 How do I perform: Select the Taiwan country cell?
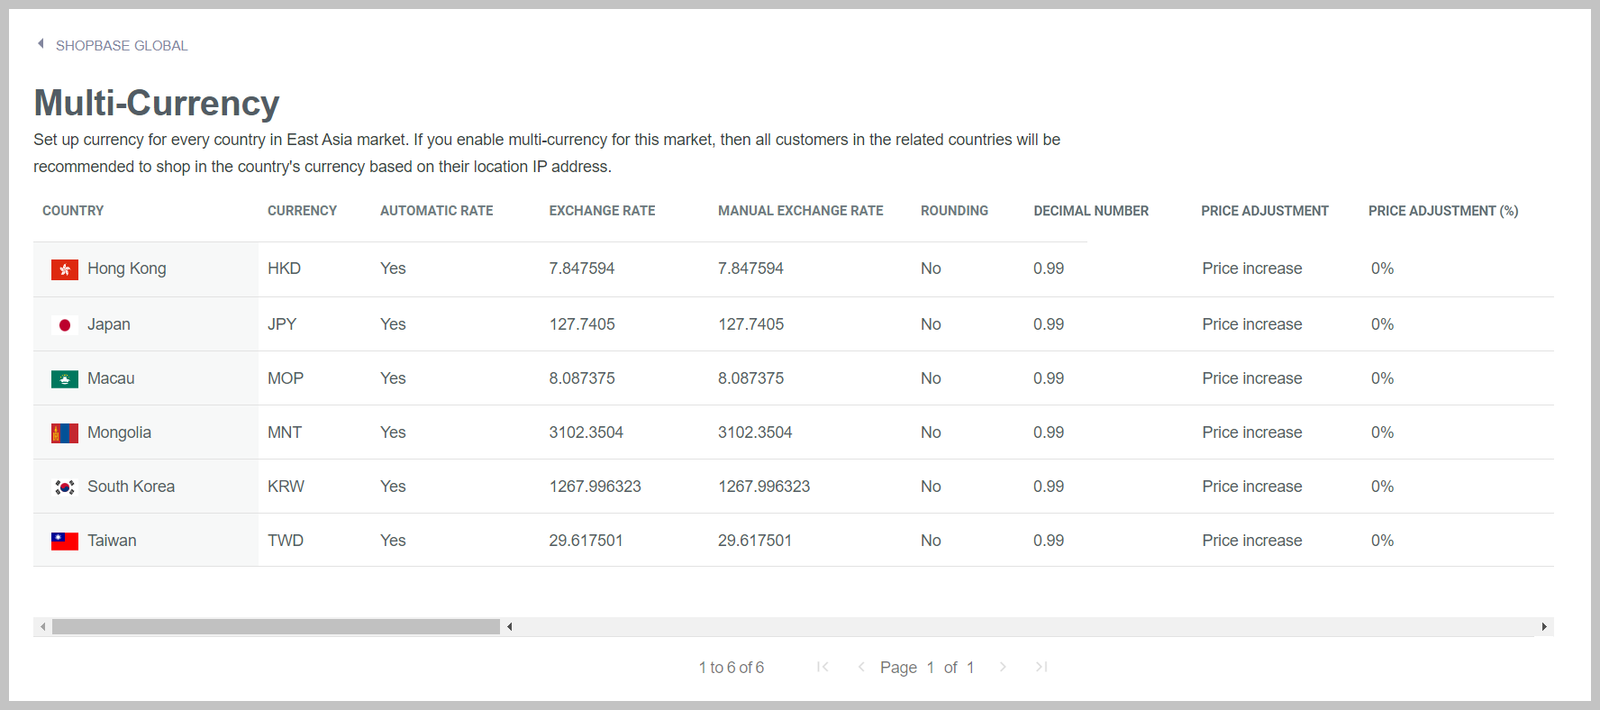point(146,540)
